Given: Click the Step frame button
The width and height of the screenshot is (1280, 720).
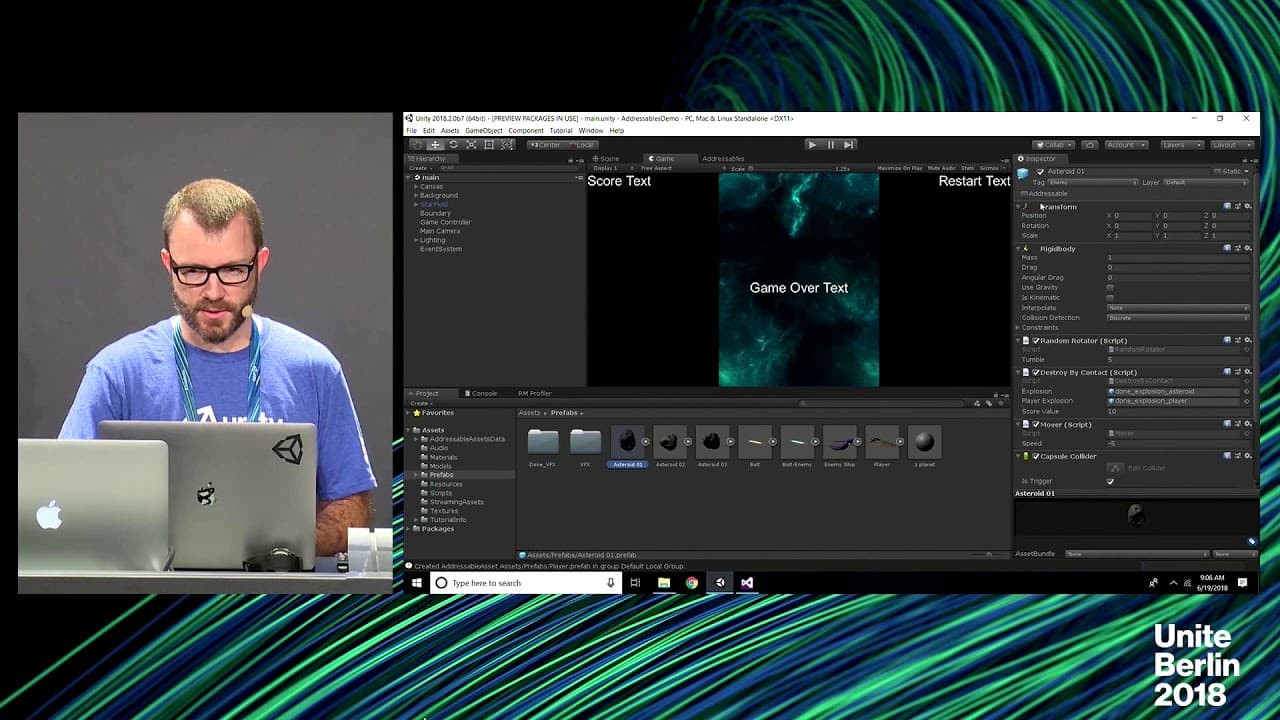Looking at the screenshot, I should pos(848,145).
